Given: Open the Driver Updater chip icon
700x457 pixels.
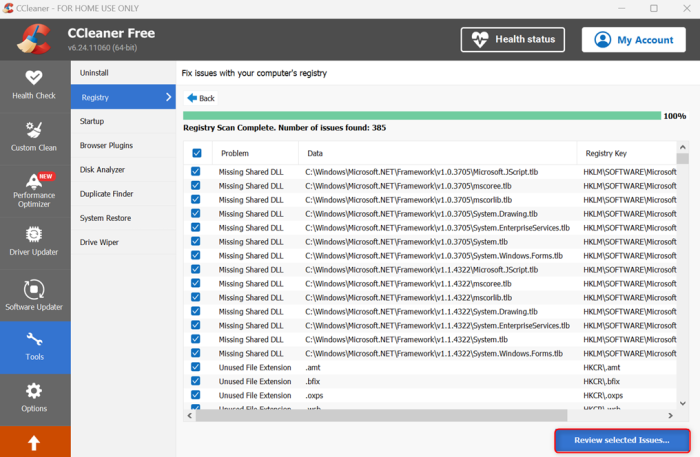Looking at the screenshot, I should point(33,234).
